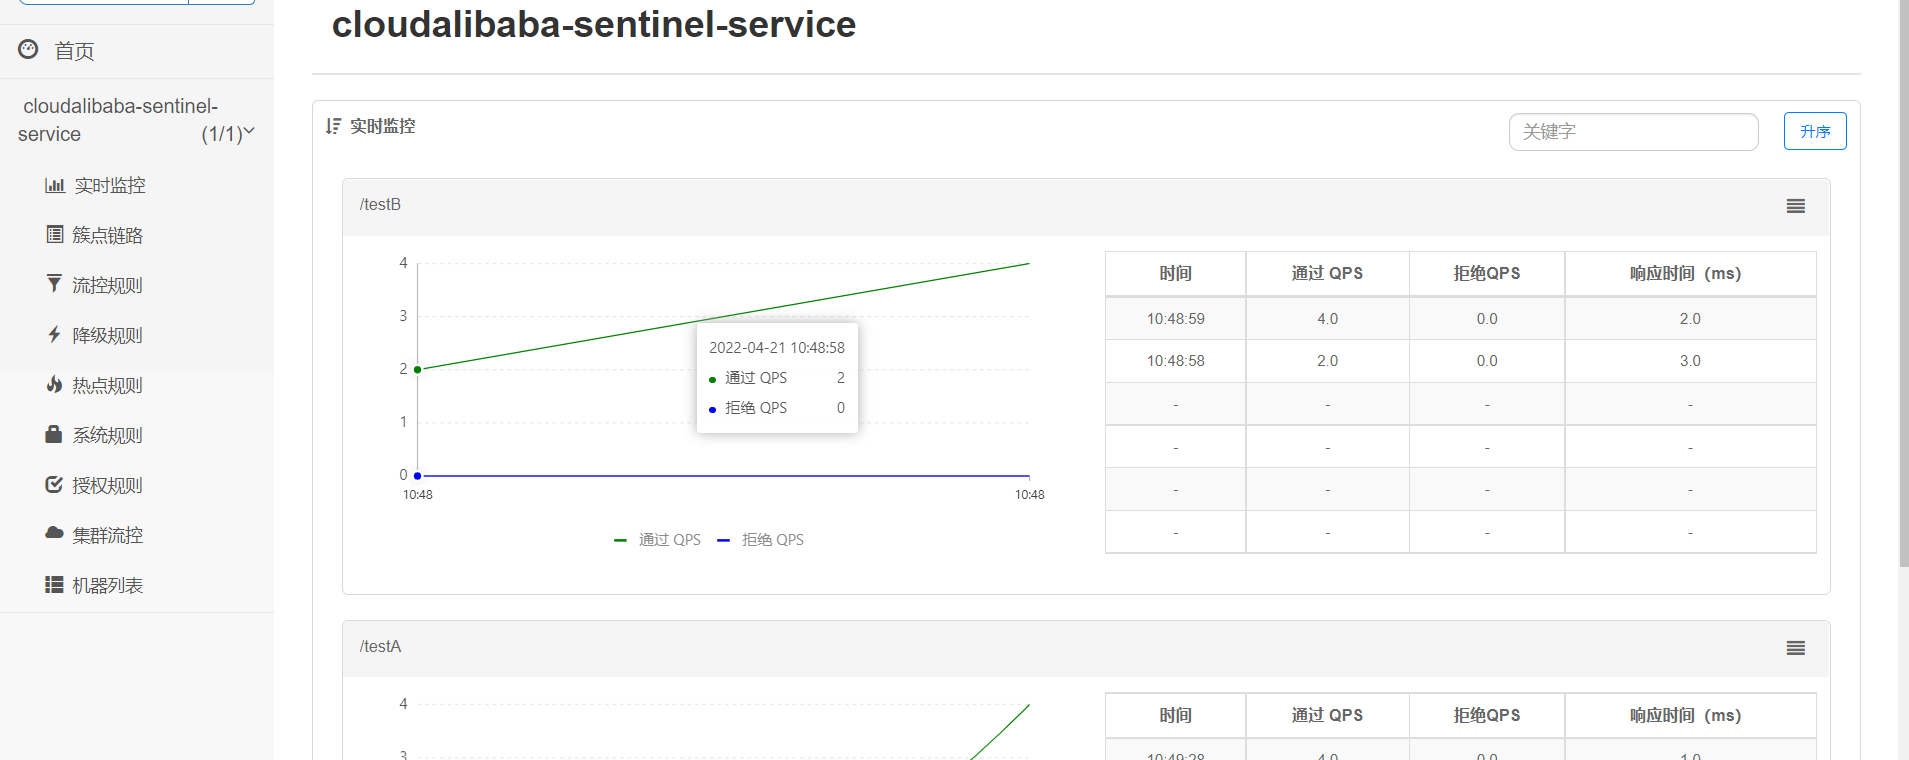Open 流控规则 flow control rules

click(x=108, y=285)
